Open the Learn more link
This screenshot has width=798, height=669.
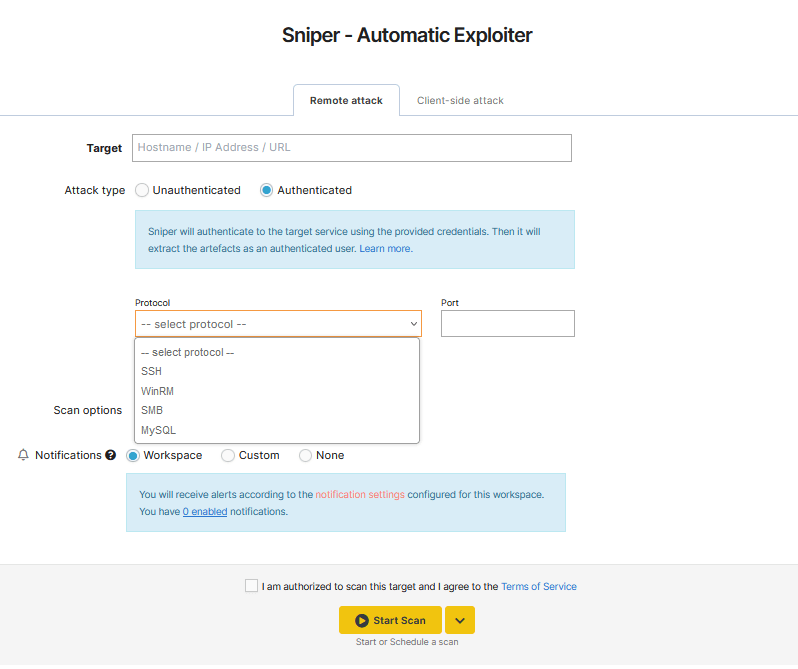pyautogui.click(x=385, y=248)
